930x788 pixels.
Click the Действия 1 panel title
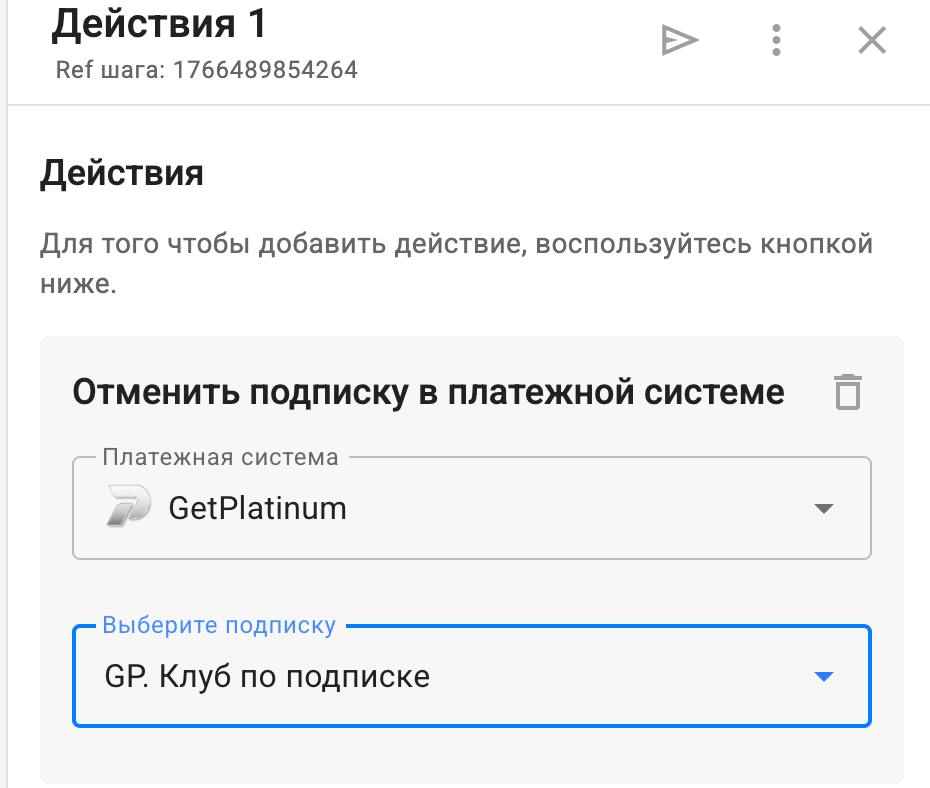(160, 25)
